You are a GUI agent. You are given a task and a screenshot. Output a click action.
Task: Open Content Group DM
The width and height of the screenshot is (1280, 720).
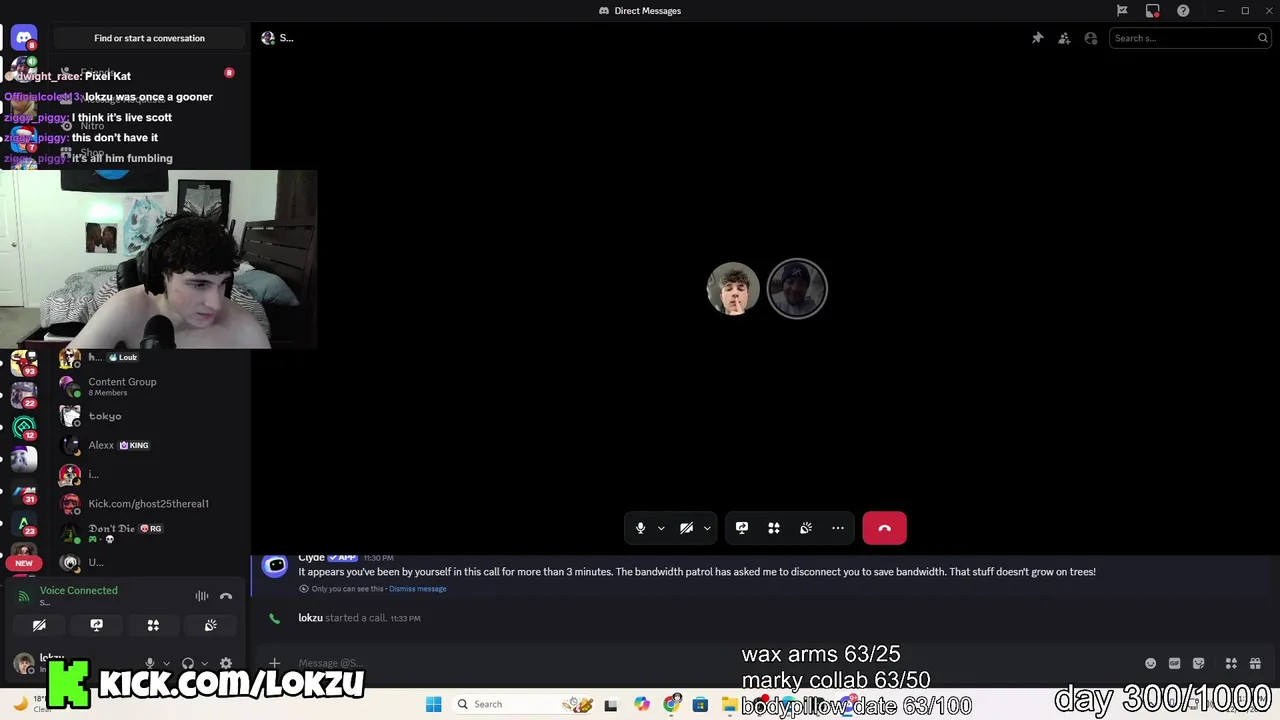(x=150, y=386)
